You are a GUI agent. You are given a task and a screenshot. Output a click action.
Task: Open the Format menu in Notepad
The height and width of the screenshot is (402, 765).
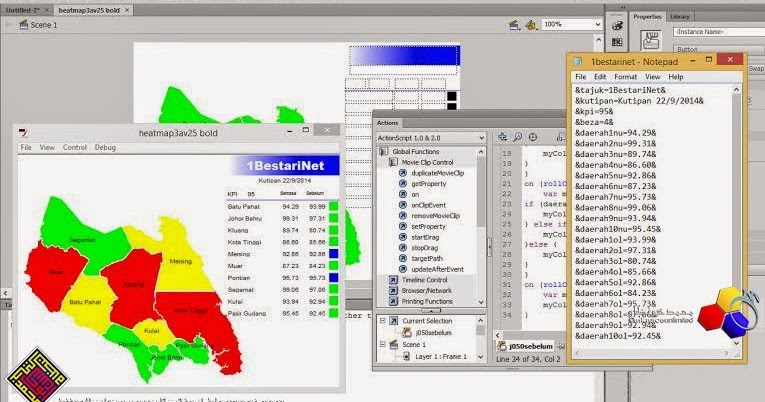[x=625, y=77]
